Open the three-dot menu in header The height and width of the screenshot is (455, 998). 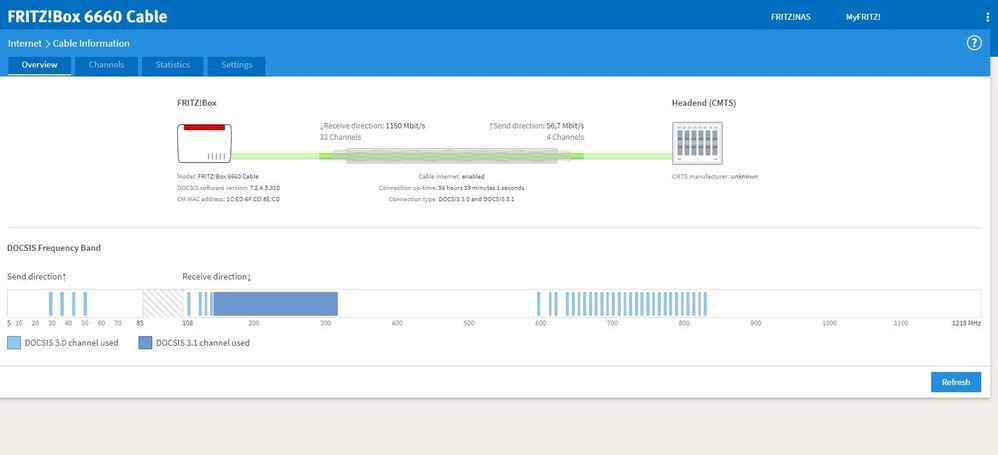click(987, 17)
